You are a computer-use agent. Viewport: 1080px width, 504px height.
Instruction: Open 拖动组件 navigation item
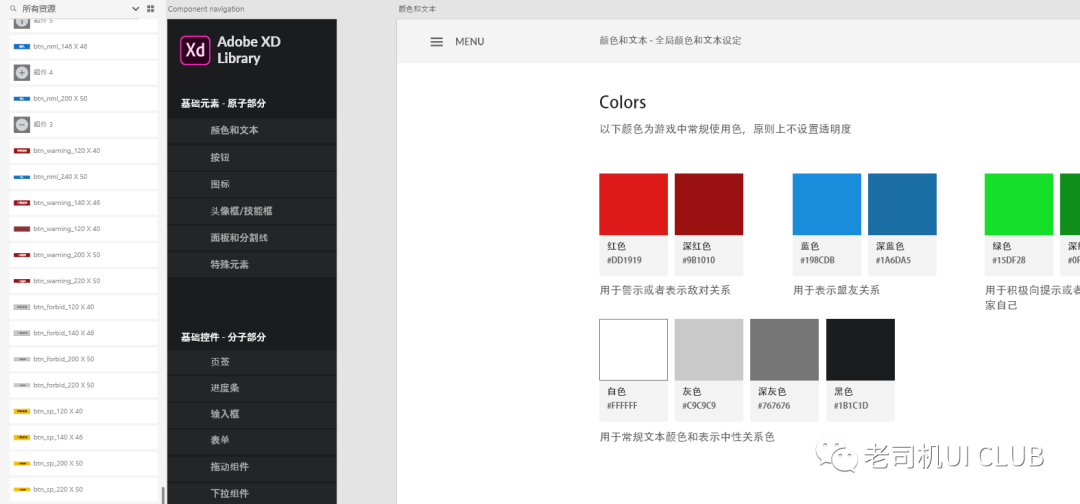point(252,468)
